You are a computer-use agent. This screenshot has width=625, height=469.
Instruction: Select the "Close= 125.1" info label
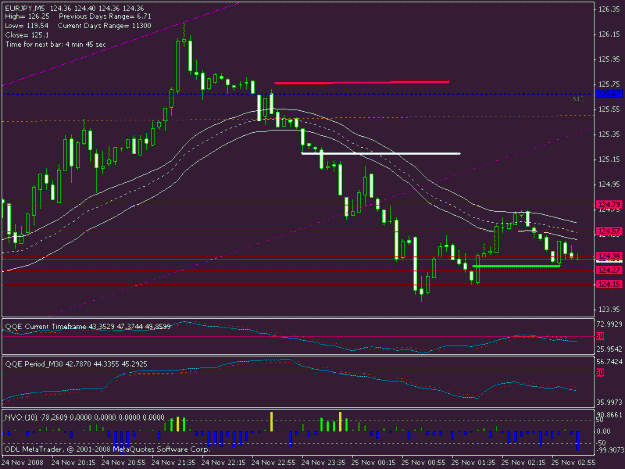click(27, 35)
